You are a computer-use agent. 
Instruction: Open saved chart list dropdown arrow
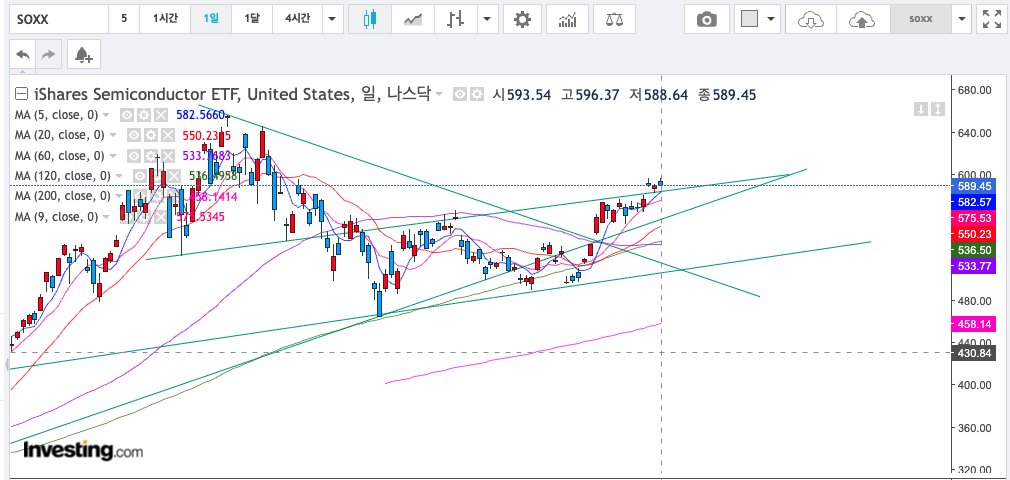point(962,19)
